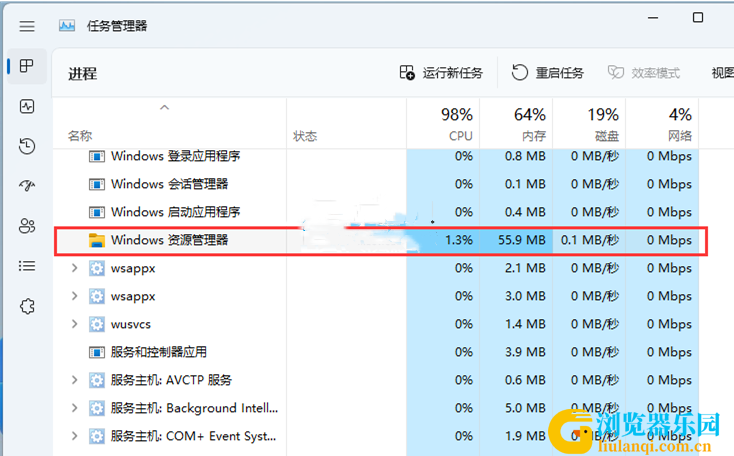Click the 运行新任务 icon

[x=407, y=73]
